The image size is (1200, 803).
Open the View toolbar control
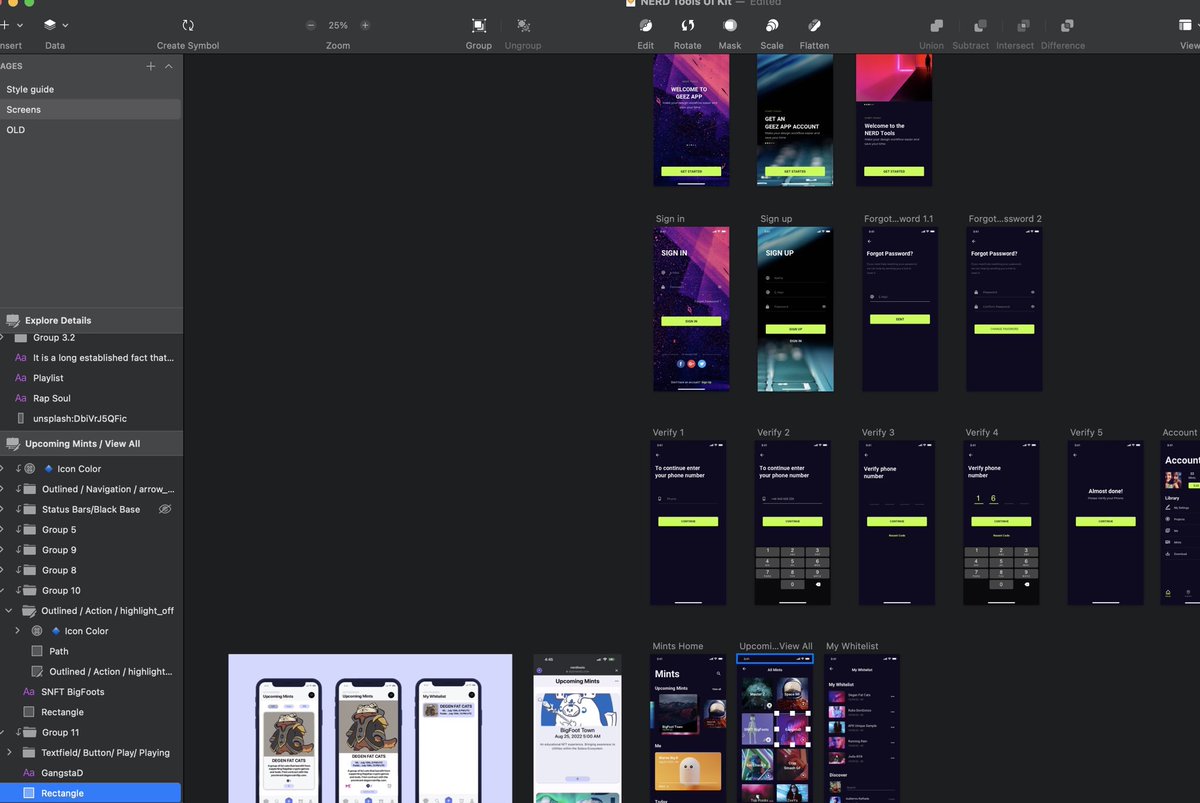(1186, 25)
